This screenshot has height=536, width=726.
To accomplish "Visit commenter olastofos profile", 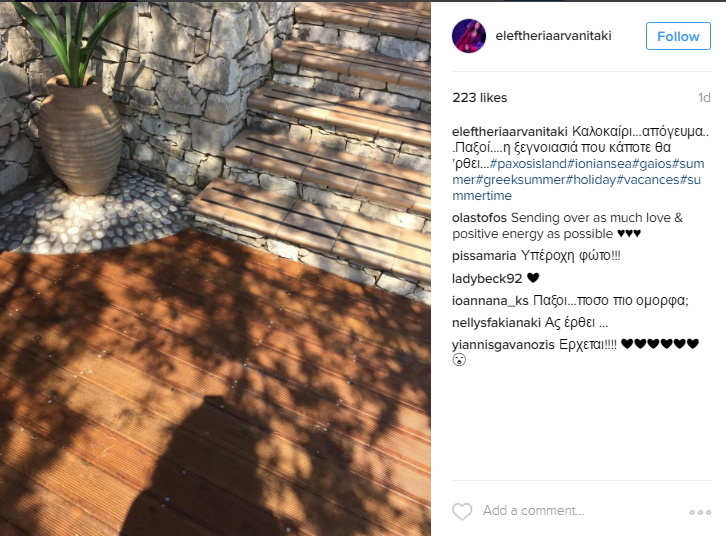I will click(479, 218).
